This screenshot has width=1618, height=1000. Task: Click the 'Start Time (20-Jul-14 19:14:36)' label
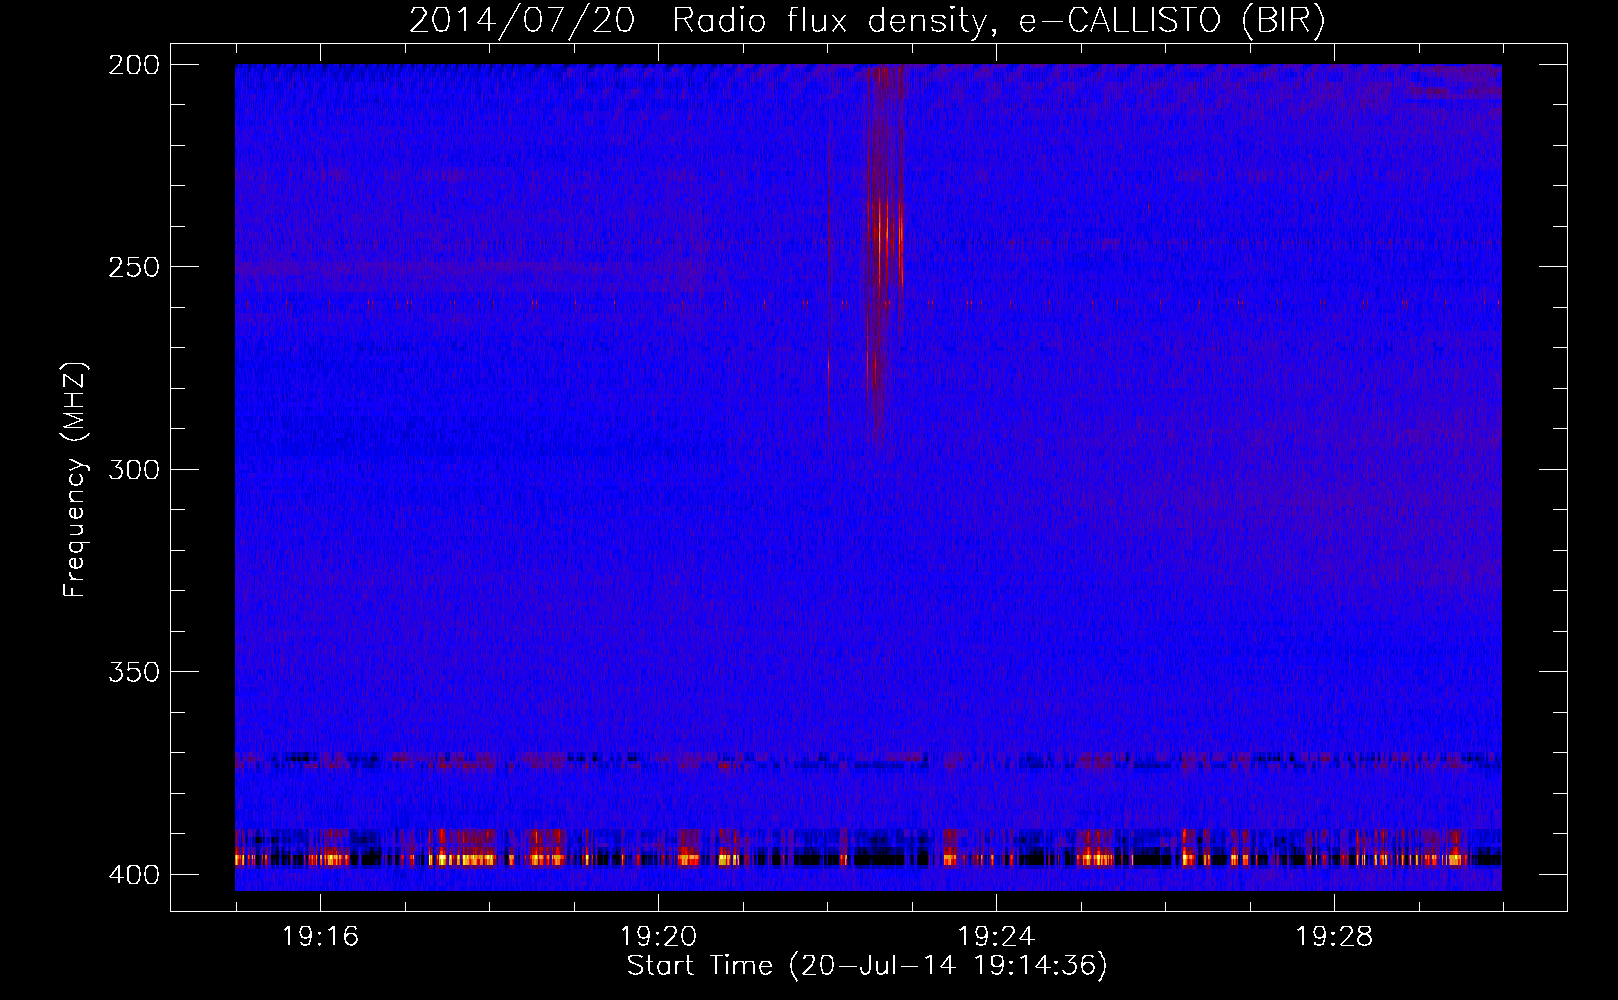[867, 966]
